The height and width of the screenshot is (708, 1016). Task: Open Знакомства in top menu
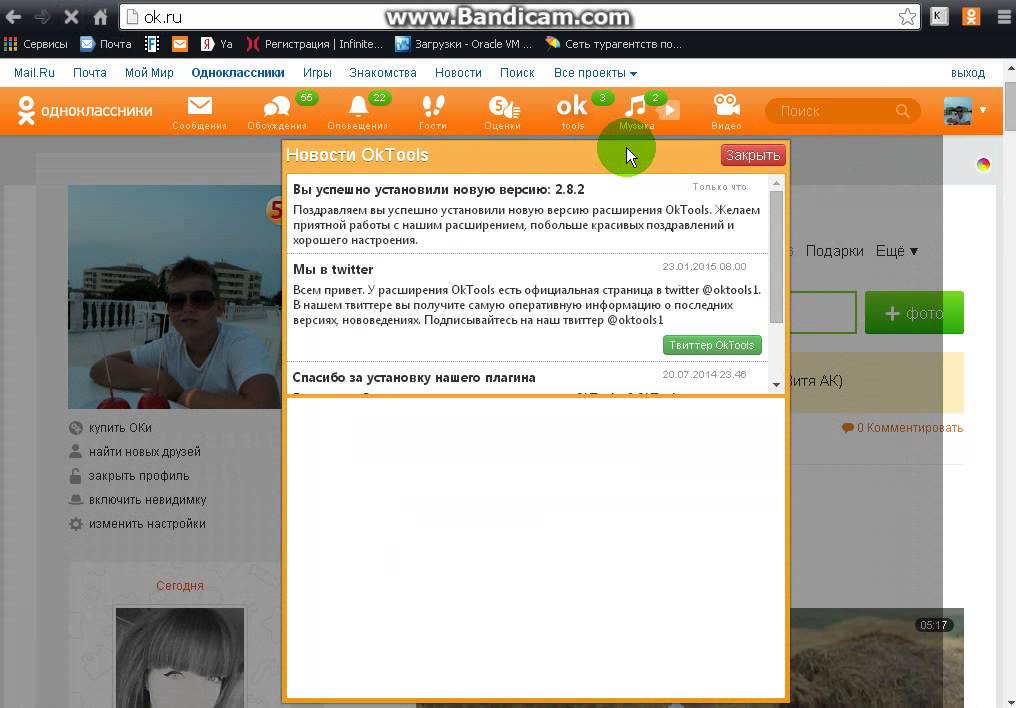point(382,73)
